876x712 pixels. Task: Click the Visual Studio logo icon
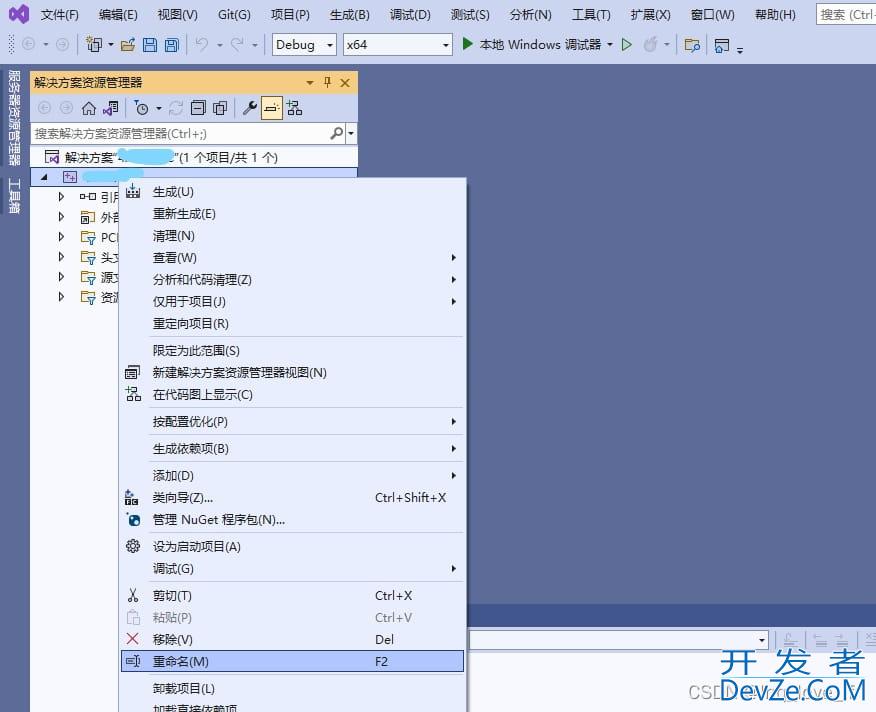tap(19, 14)
